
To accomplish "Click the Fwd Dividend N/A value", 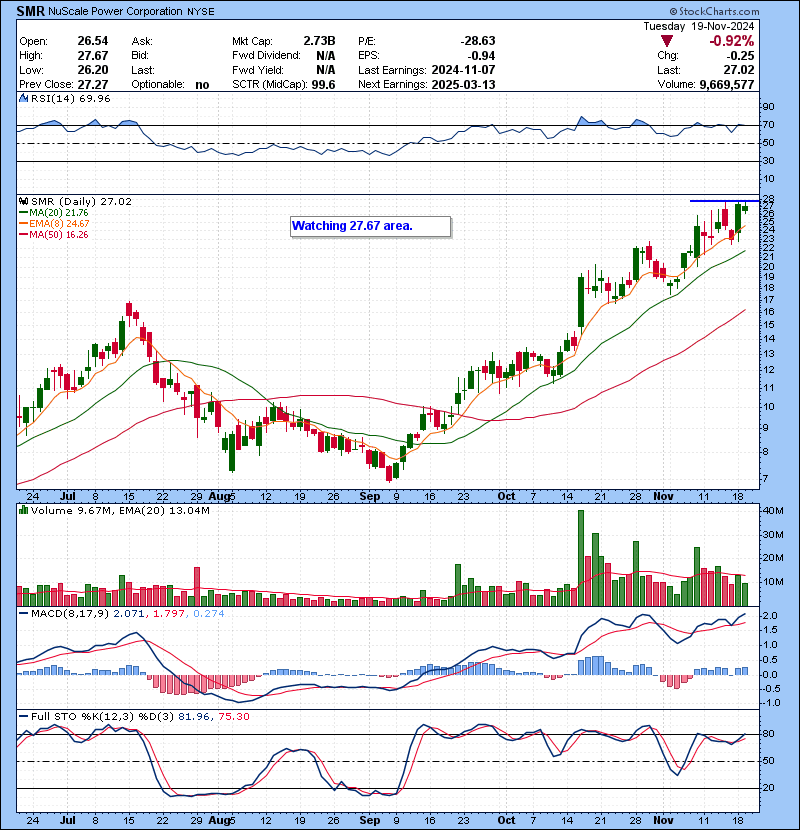I will (x=326, y=56).
